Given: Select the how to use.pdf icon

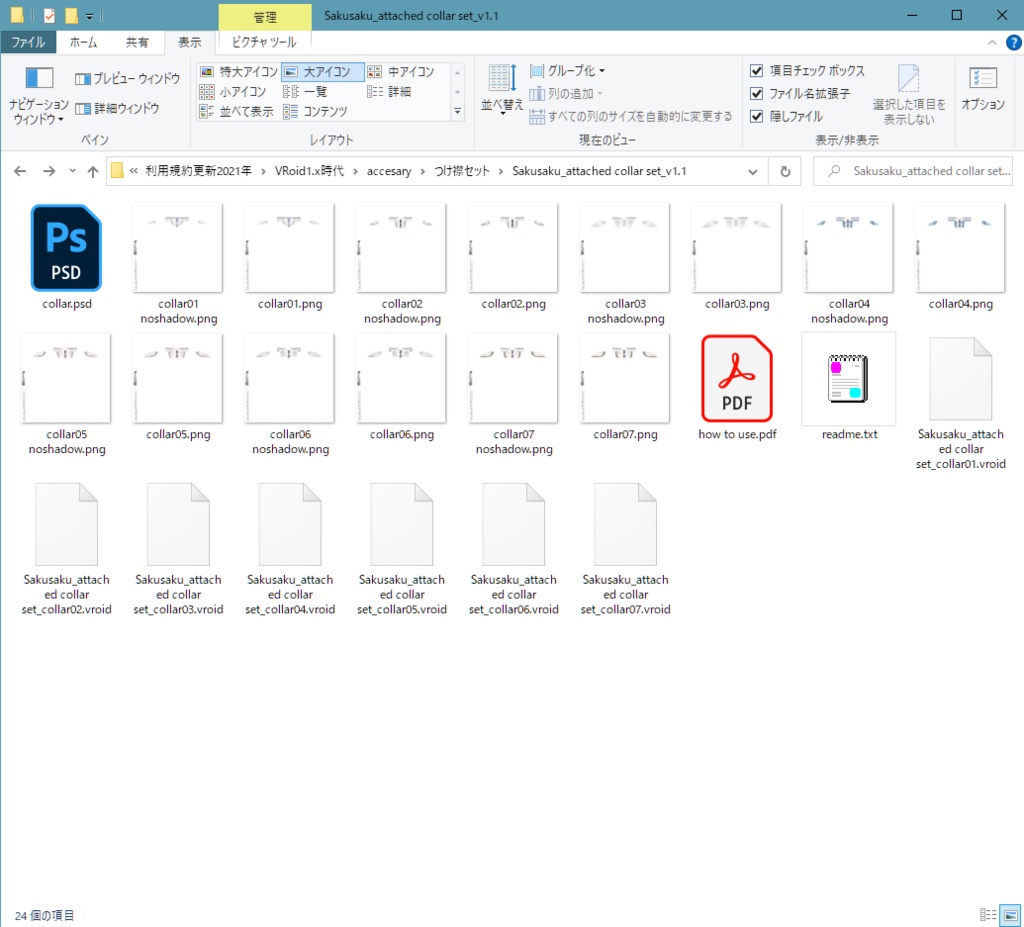Looking at the screenshot, I should click(737, 378).
